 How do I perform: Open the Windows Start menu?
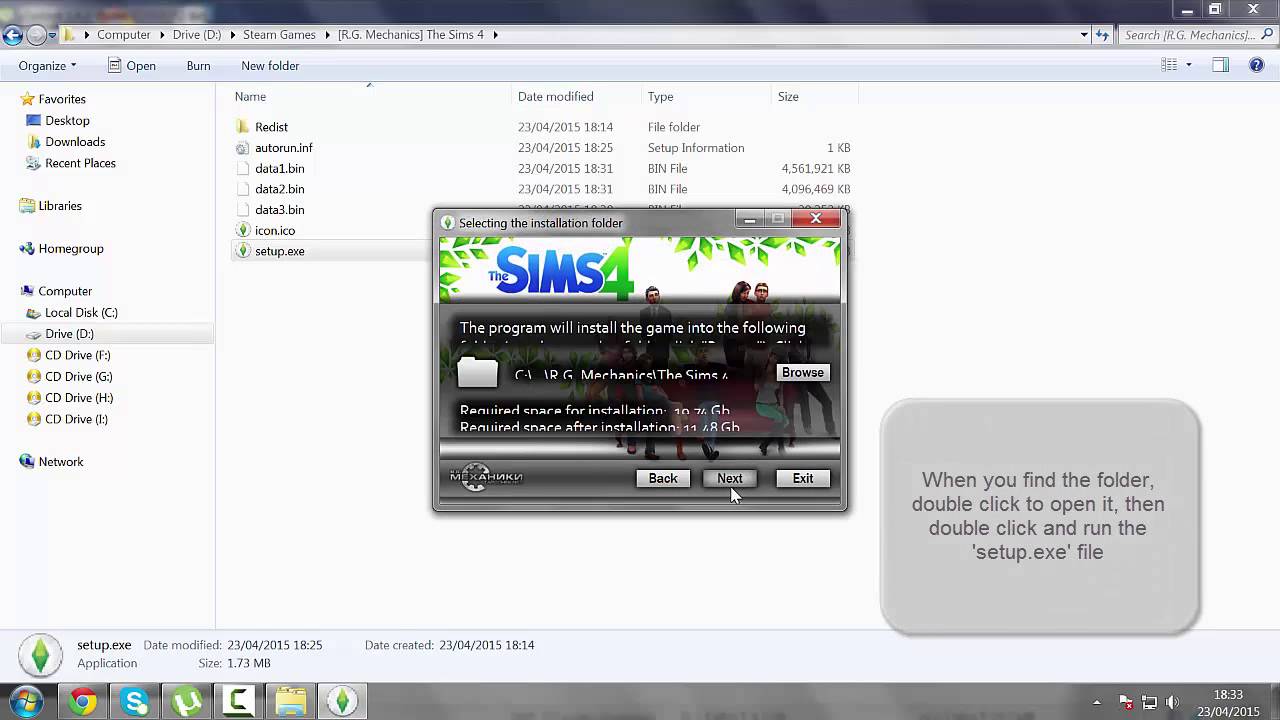coord(26,702)
